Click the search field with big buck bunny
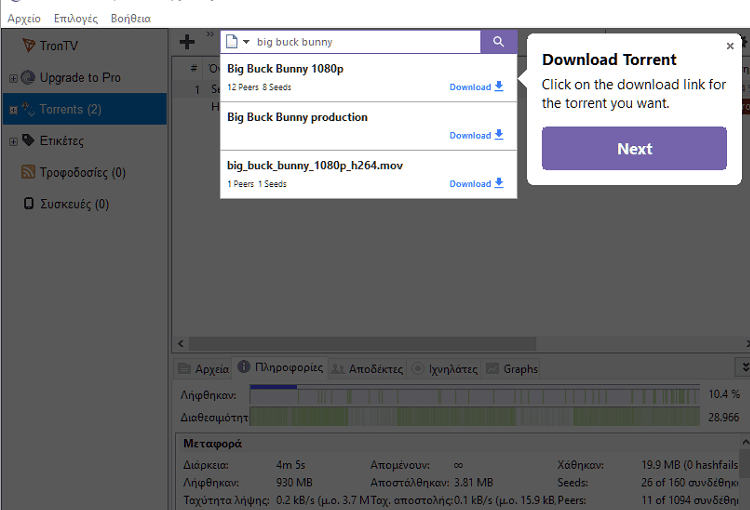The height and width of the screenshot is (510, 750). pos(366,42)
